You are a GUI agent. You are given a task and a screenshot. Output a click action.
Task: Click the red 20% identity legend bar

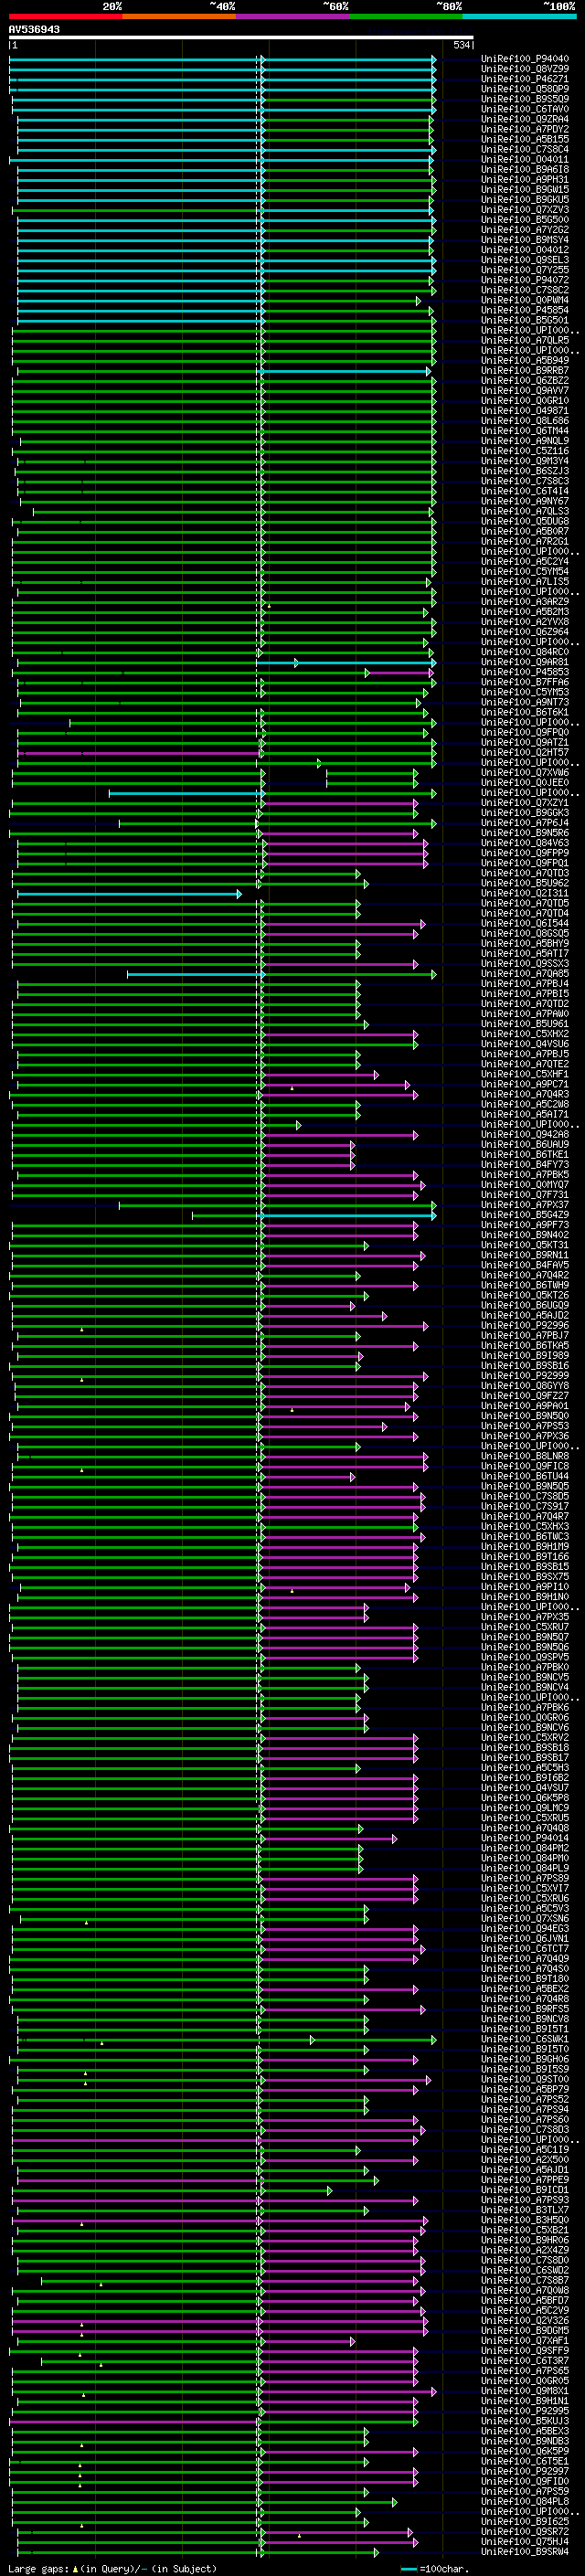tap(65, 16)
